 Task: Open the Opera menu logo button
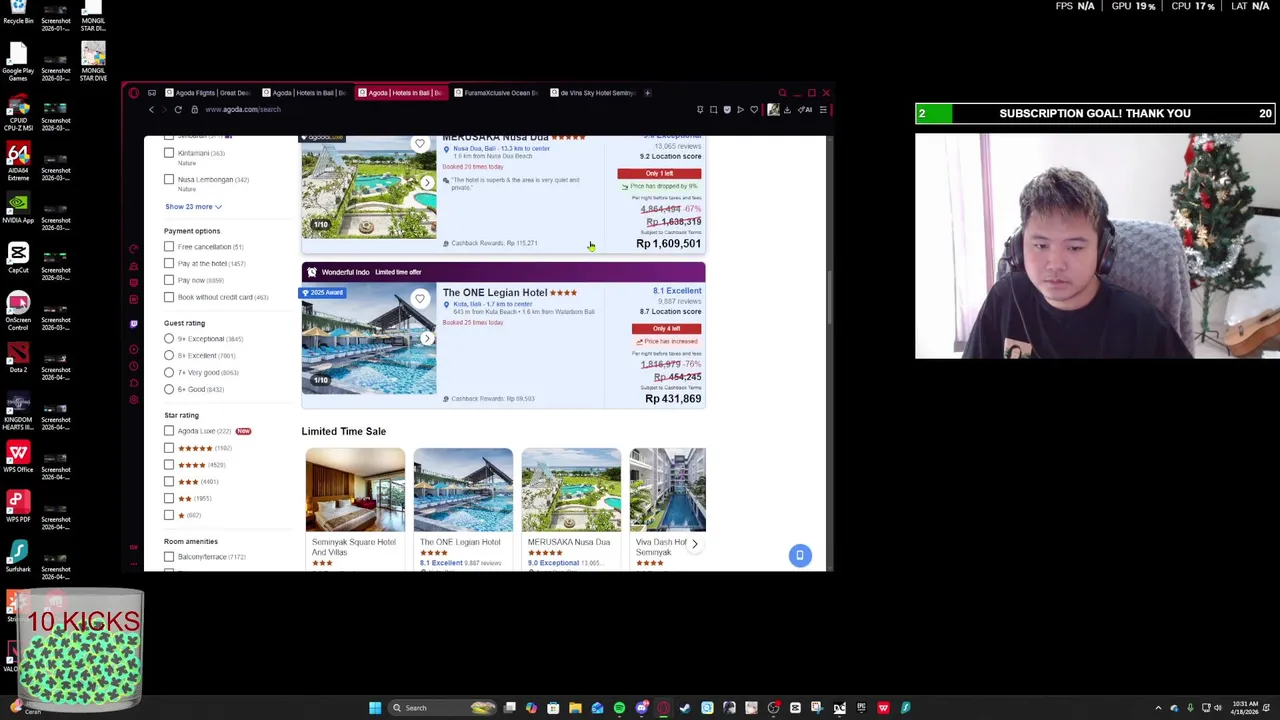coord(134,93)
